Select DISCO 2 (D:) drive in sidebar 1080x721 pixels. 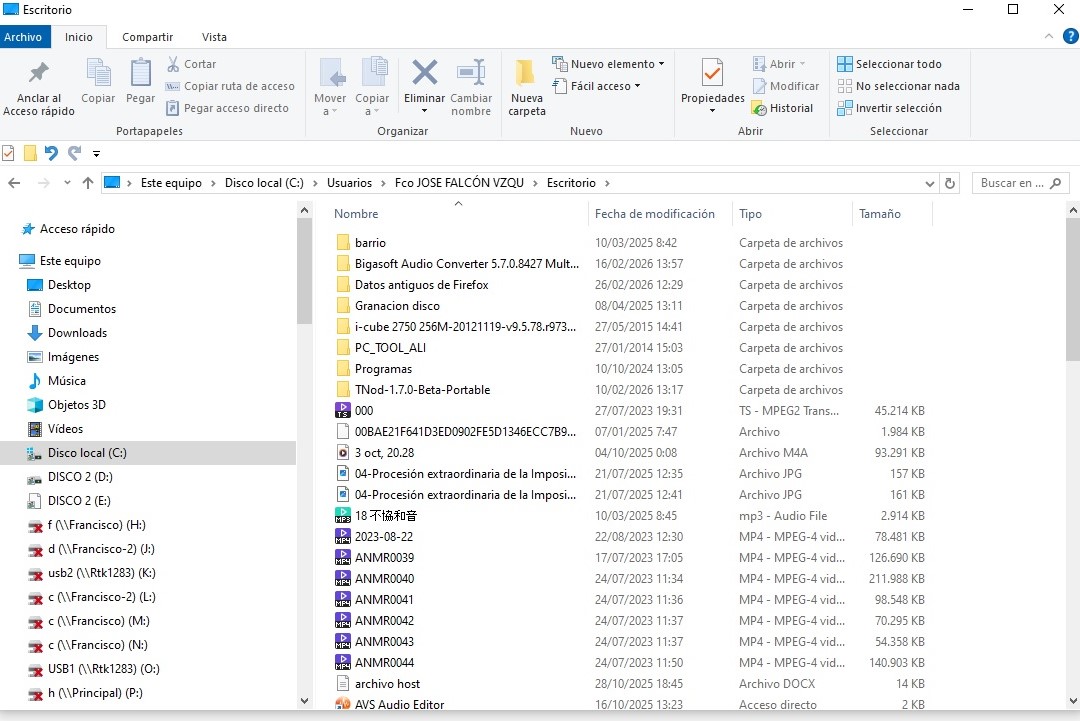coord(80,477)
